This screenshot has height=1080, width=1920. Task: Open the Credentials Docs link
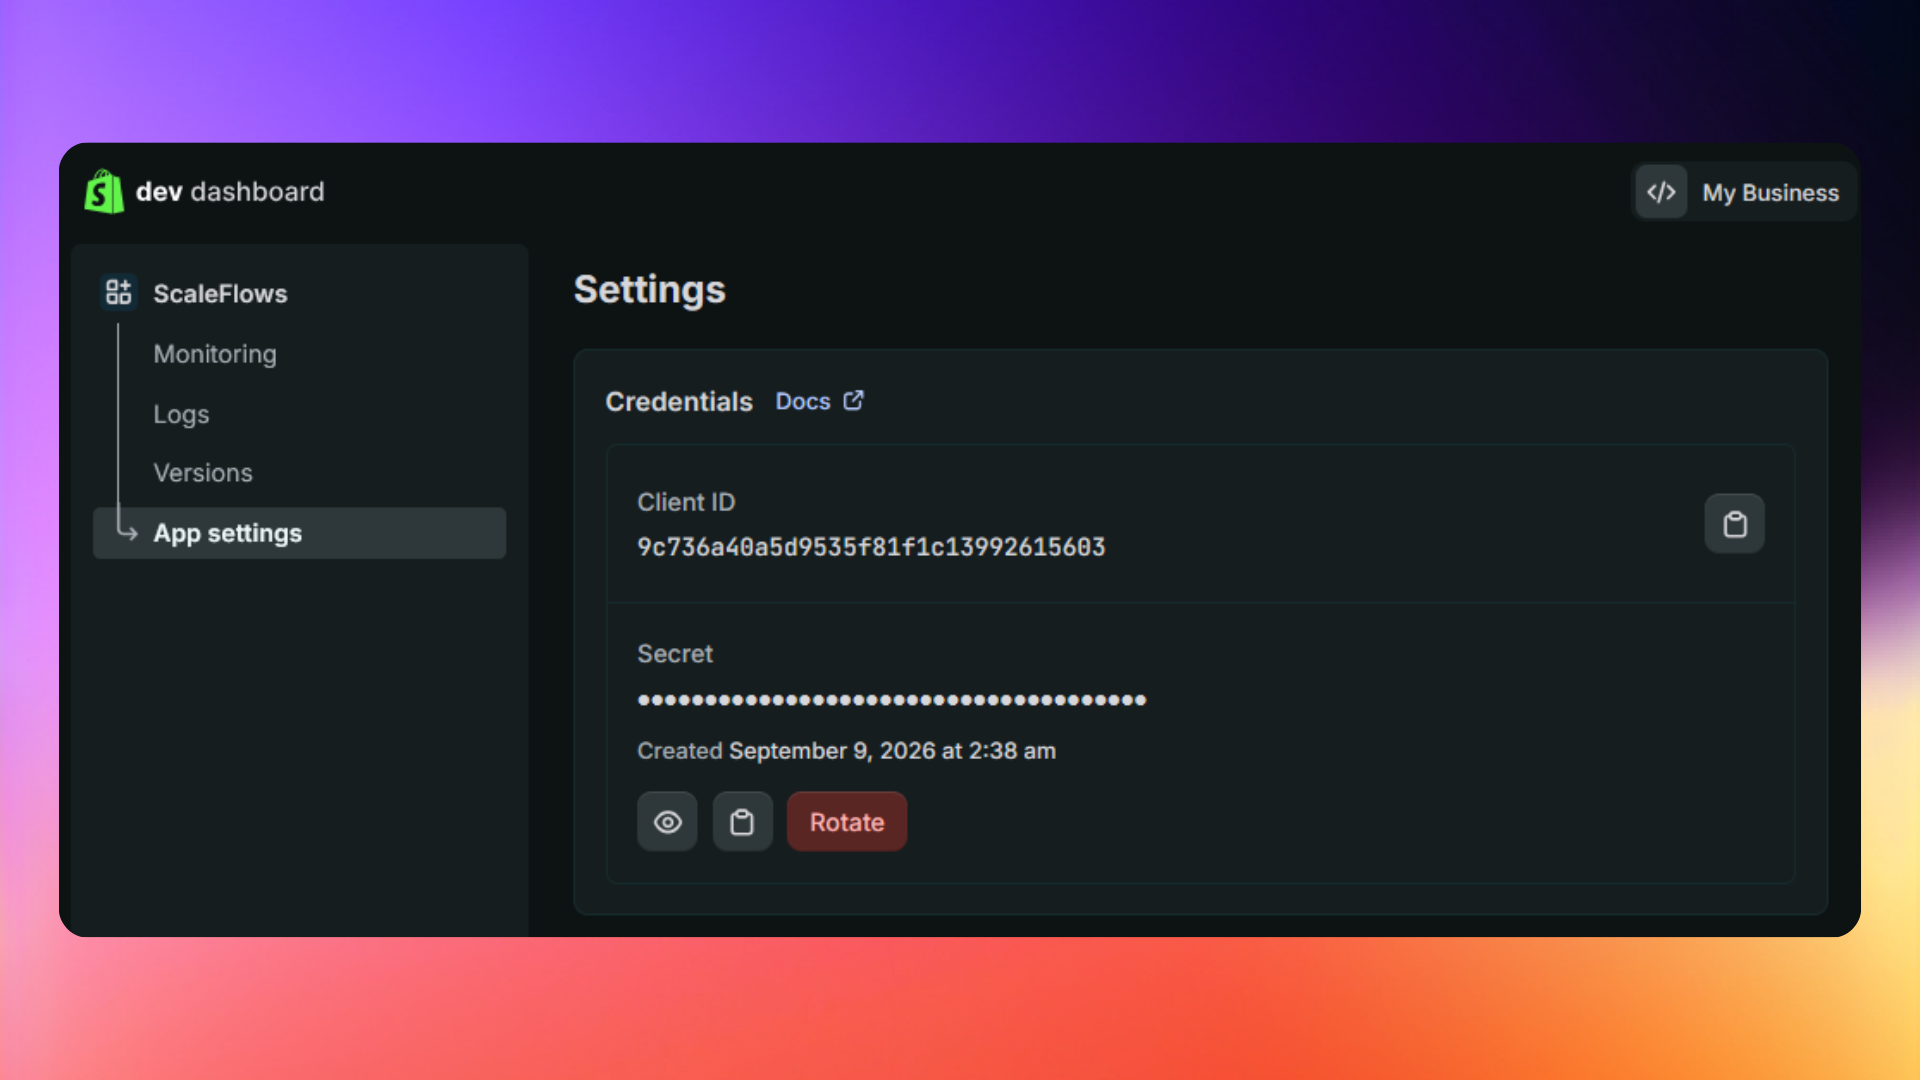coord(819,401)
